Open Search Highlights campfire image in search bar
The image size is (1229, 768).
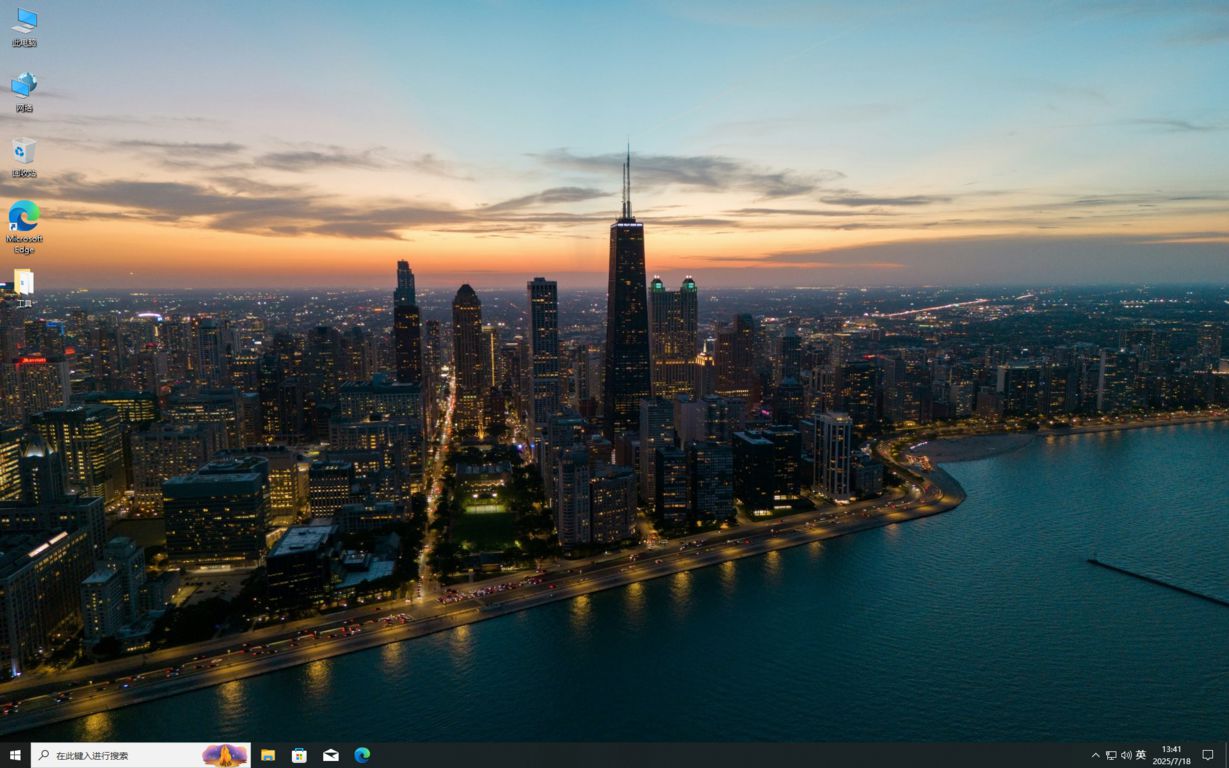[x=222, y=755]
